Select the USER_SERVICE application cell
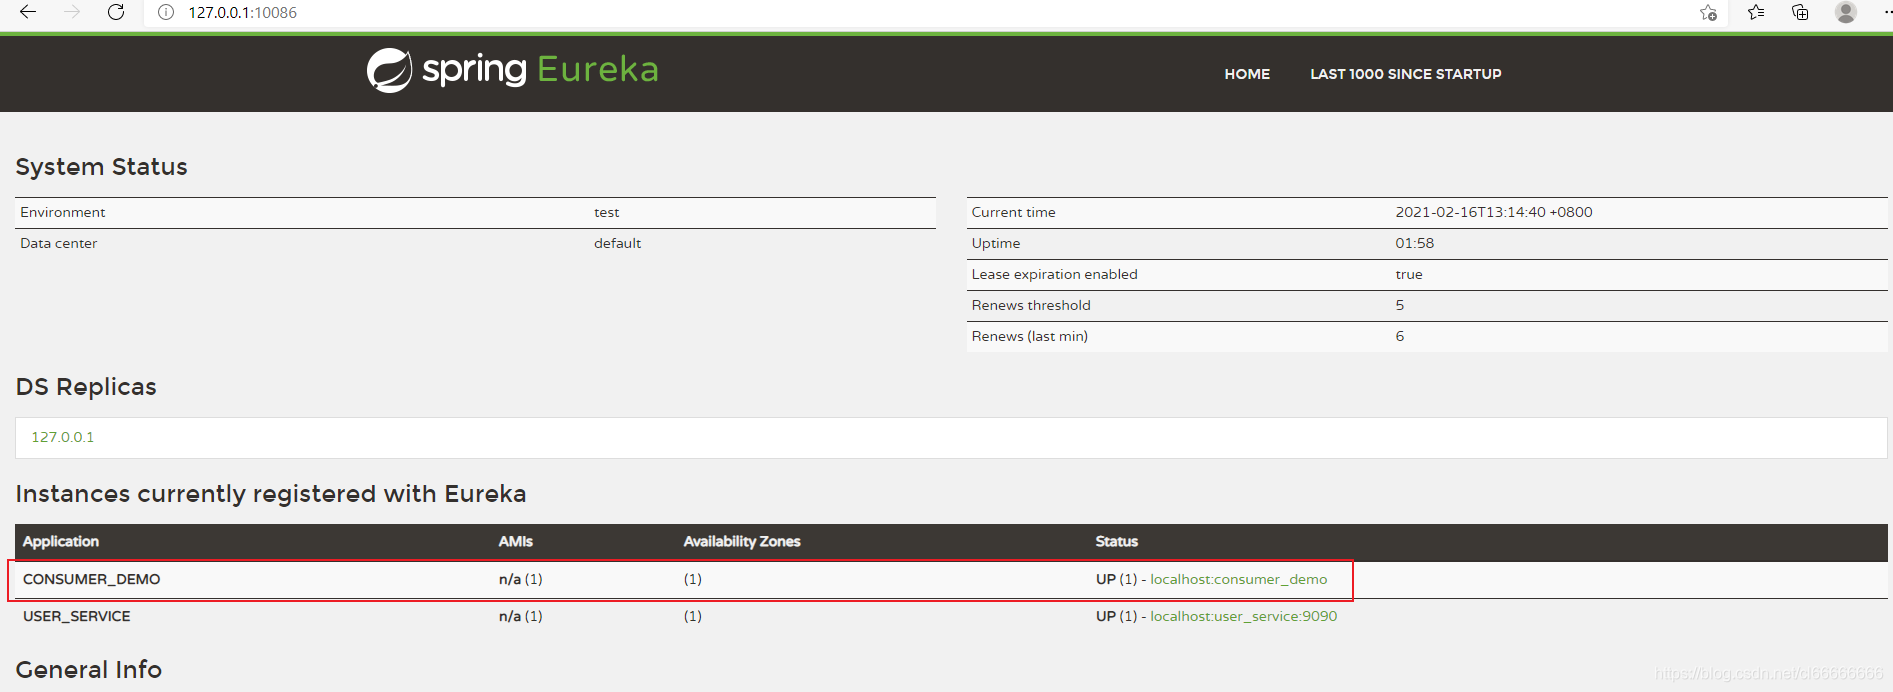Viewport: 1893px width, 692px height. coord(76,616)
